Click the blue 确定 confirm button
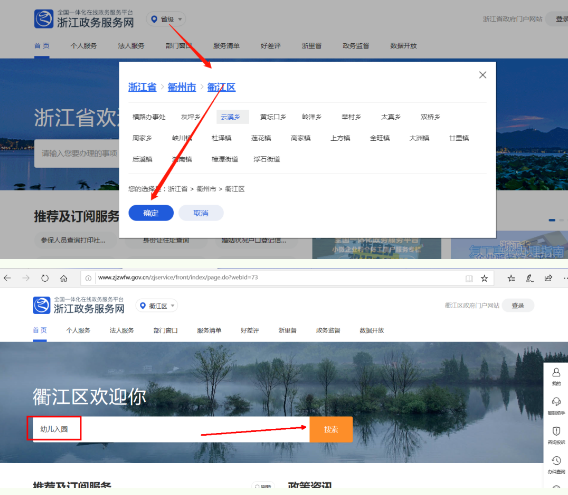This screenshot has height=495, width=568. coord(151,213)
